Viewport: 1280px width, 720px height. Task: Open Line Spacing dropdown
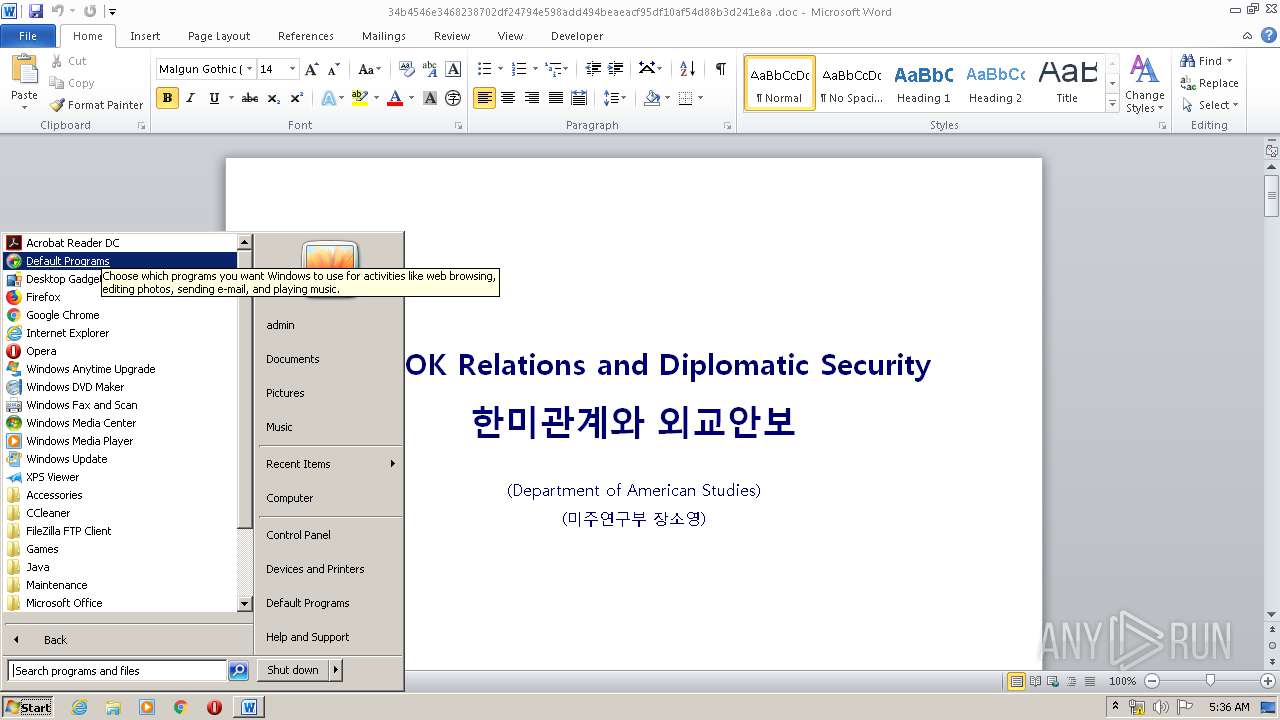615,98
